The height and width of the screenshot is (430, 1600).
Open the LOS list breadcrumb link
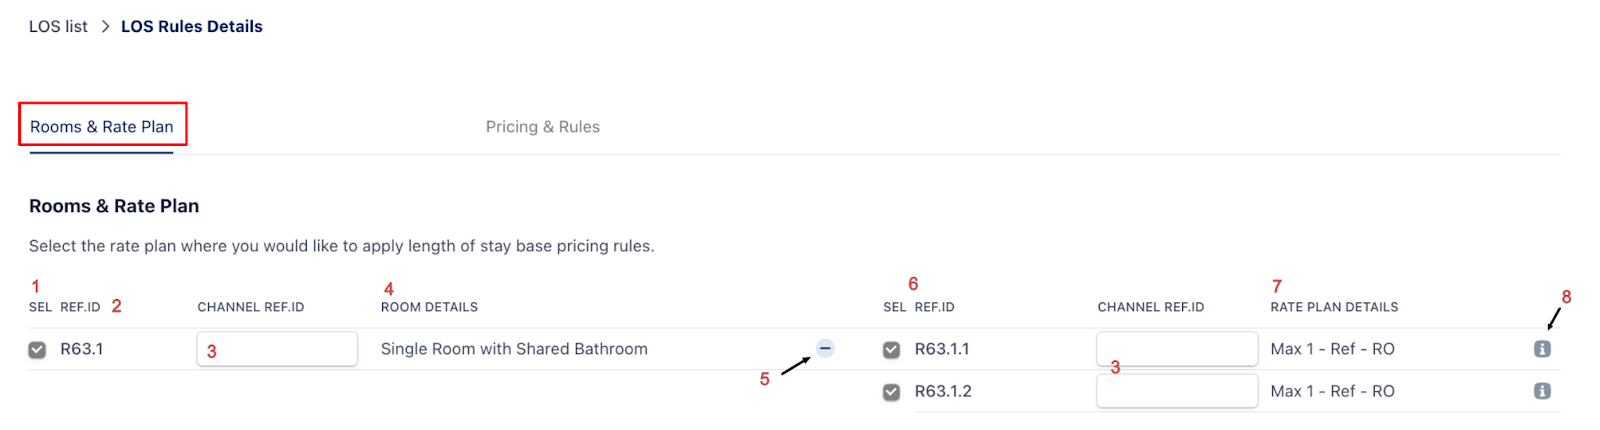point(58,27)
